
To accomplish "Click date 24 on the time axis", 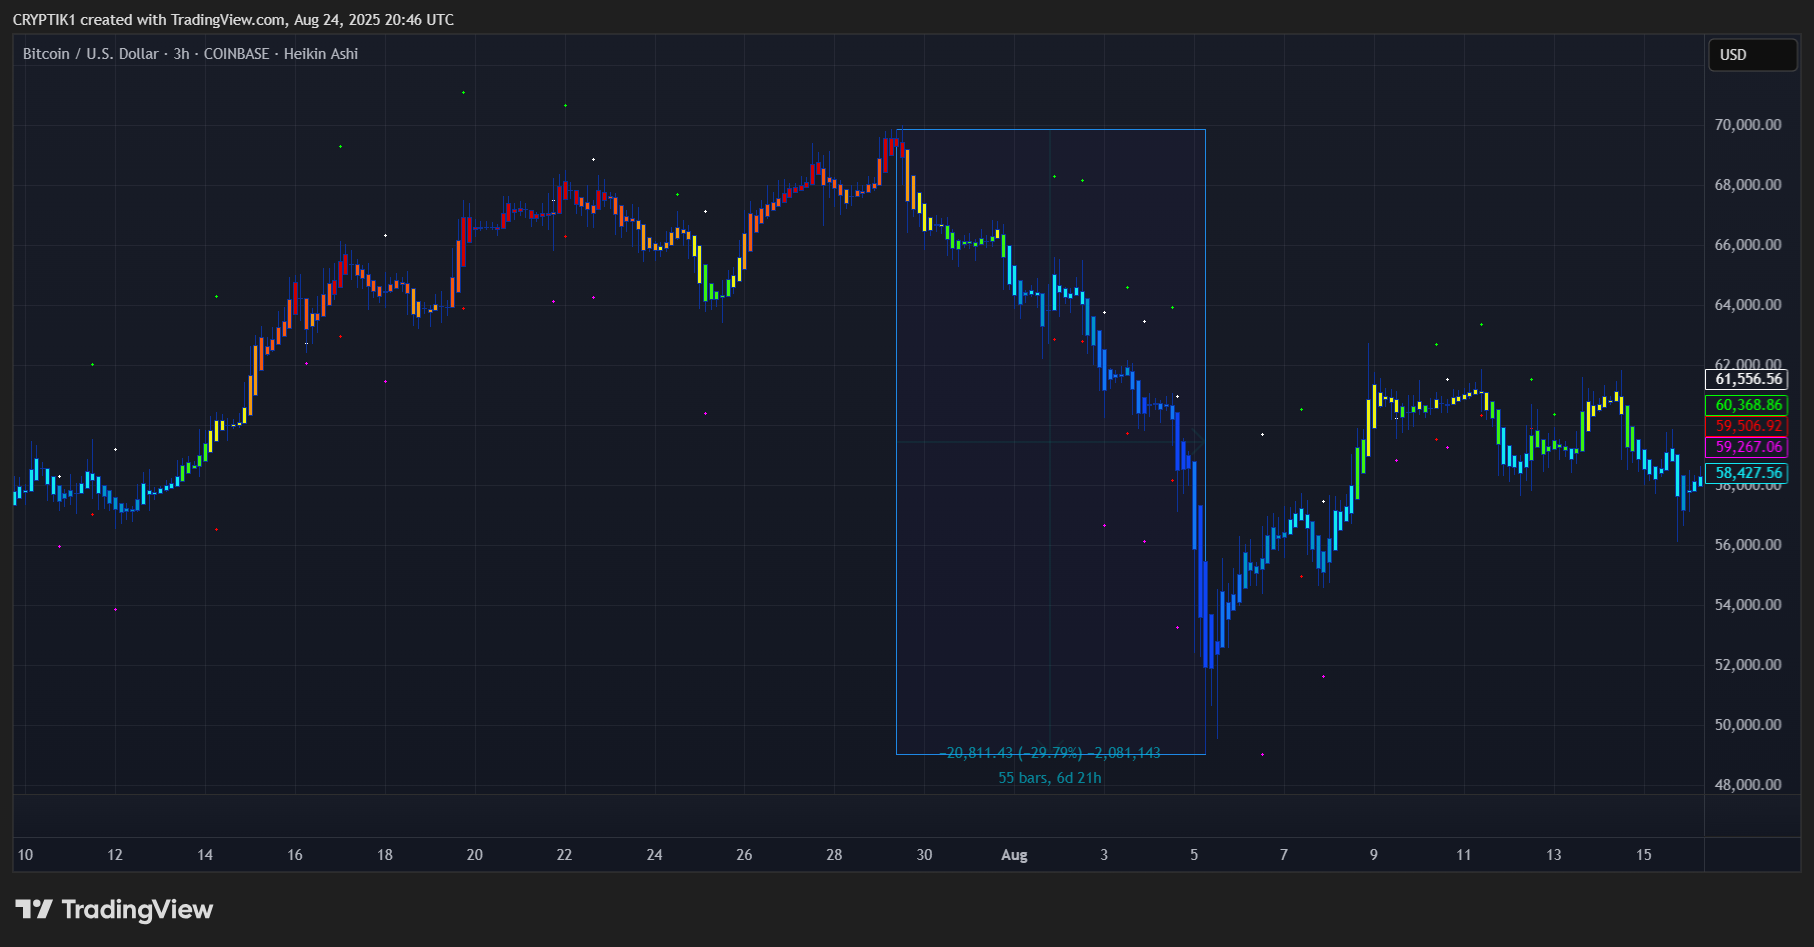I will pyautogui.click(x=654, y=855).
